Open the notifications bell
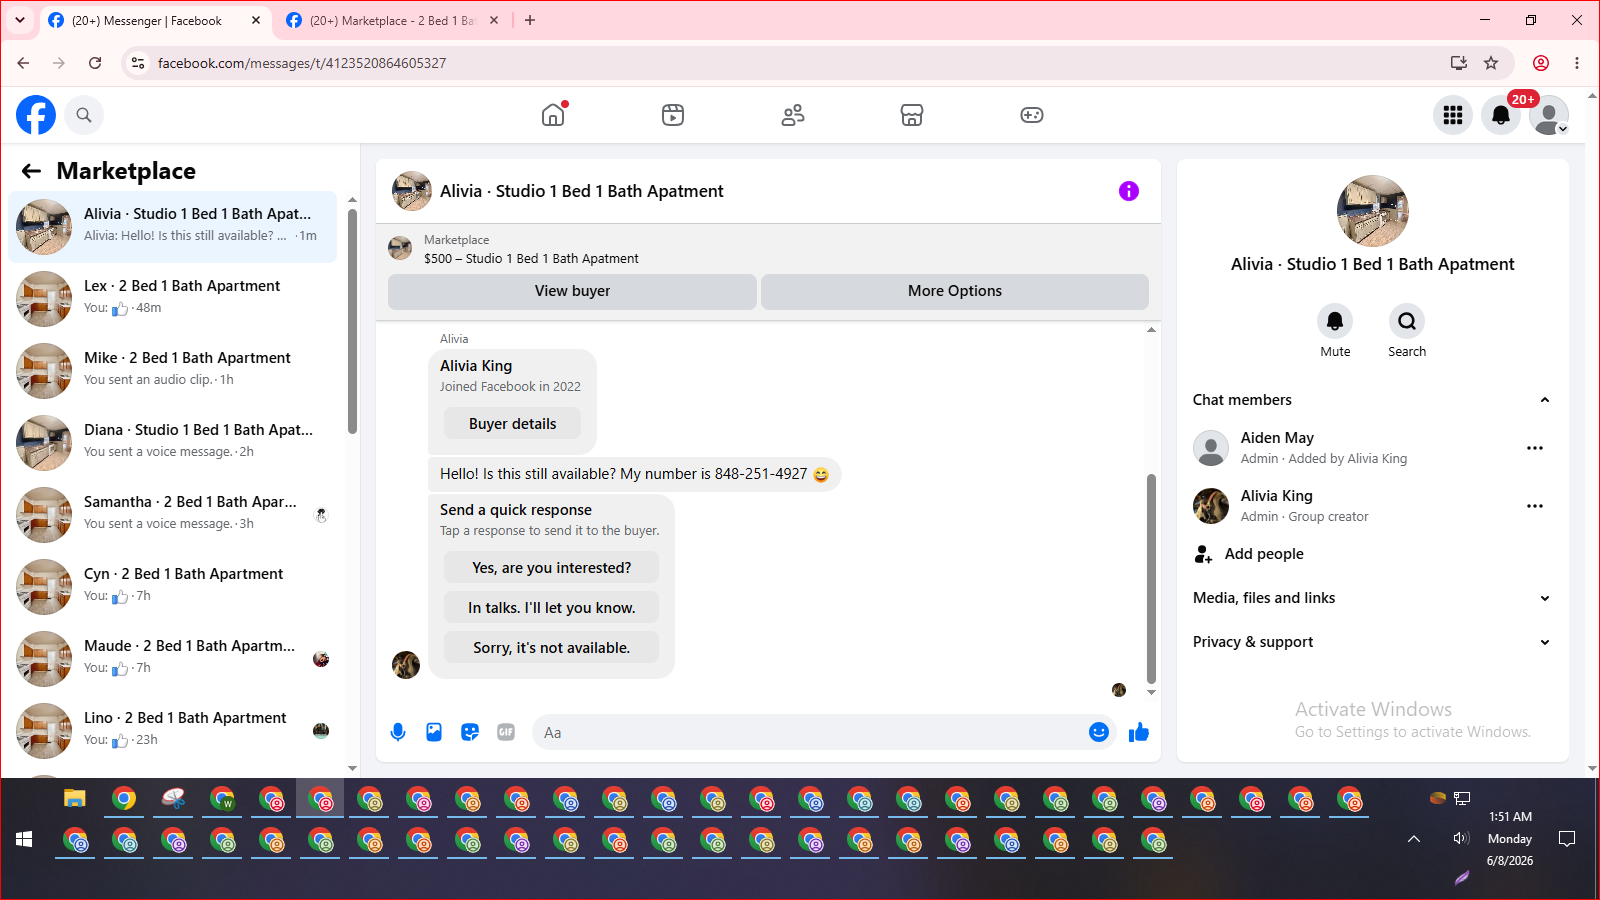Viewport: 1600px width, 900px height. tap(1501, 115)
